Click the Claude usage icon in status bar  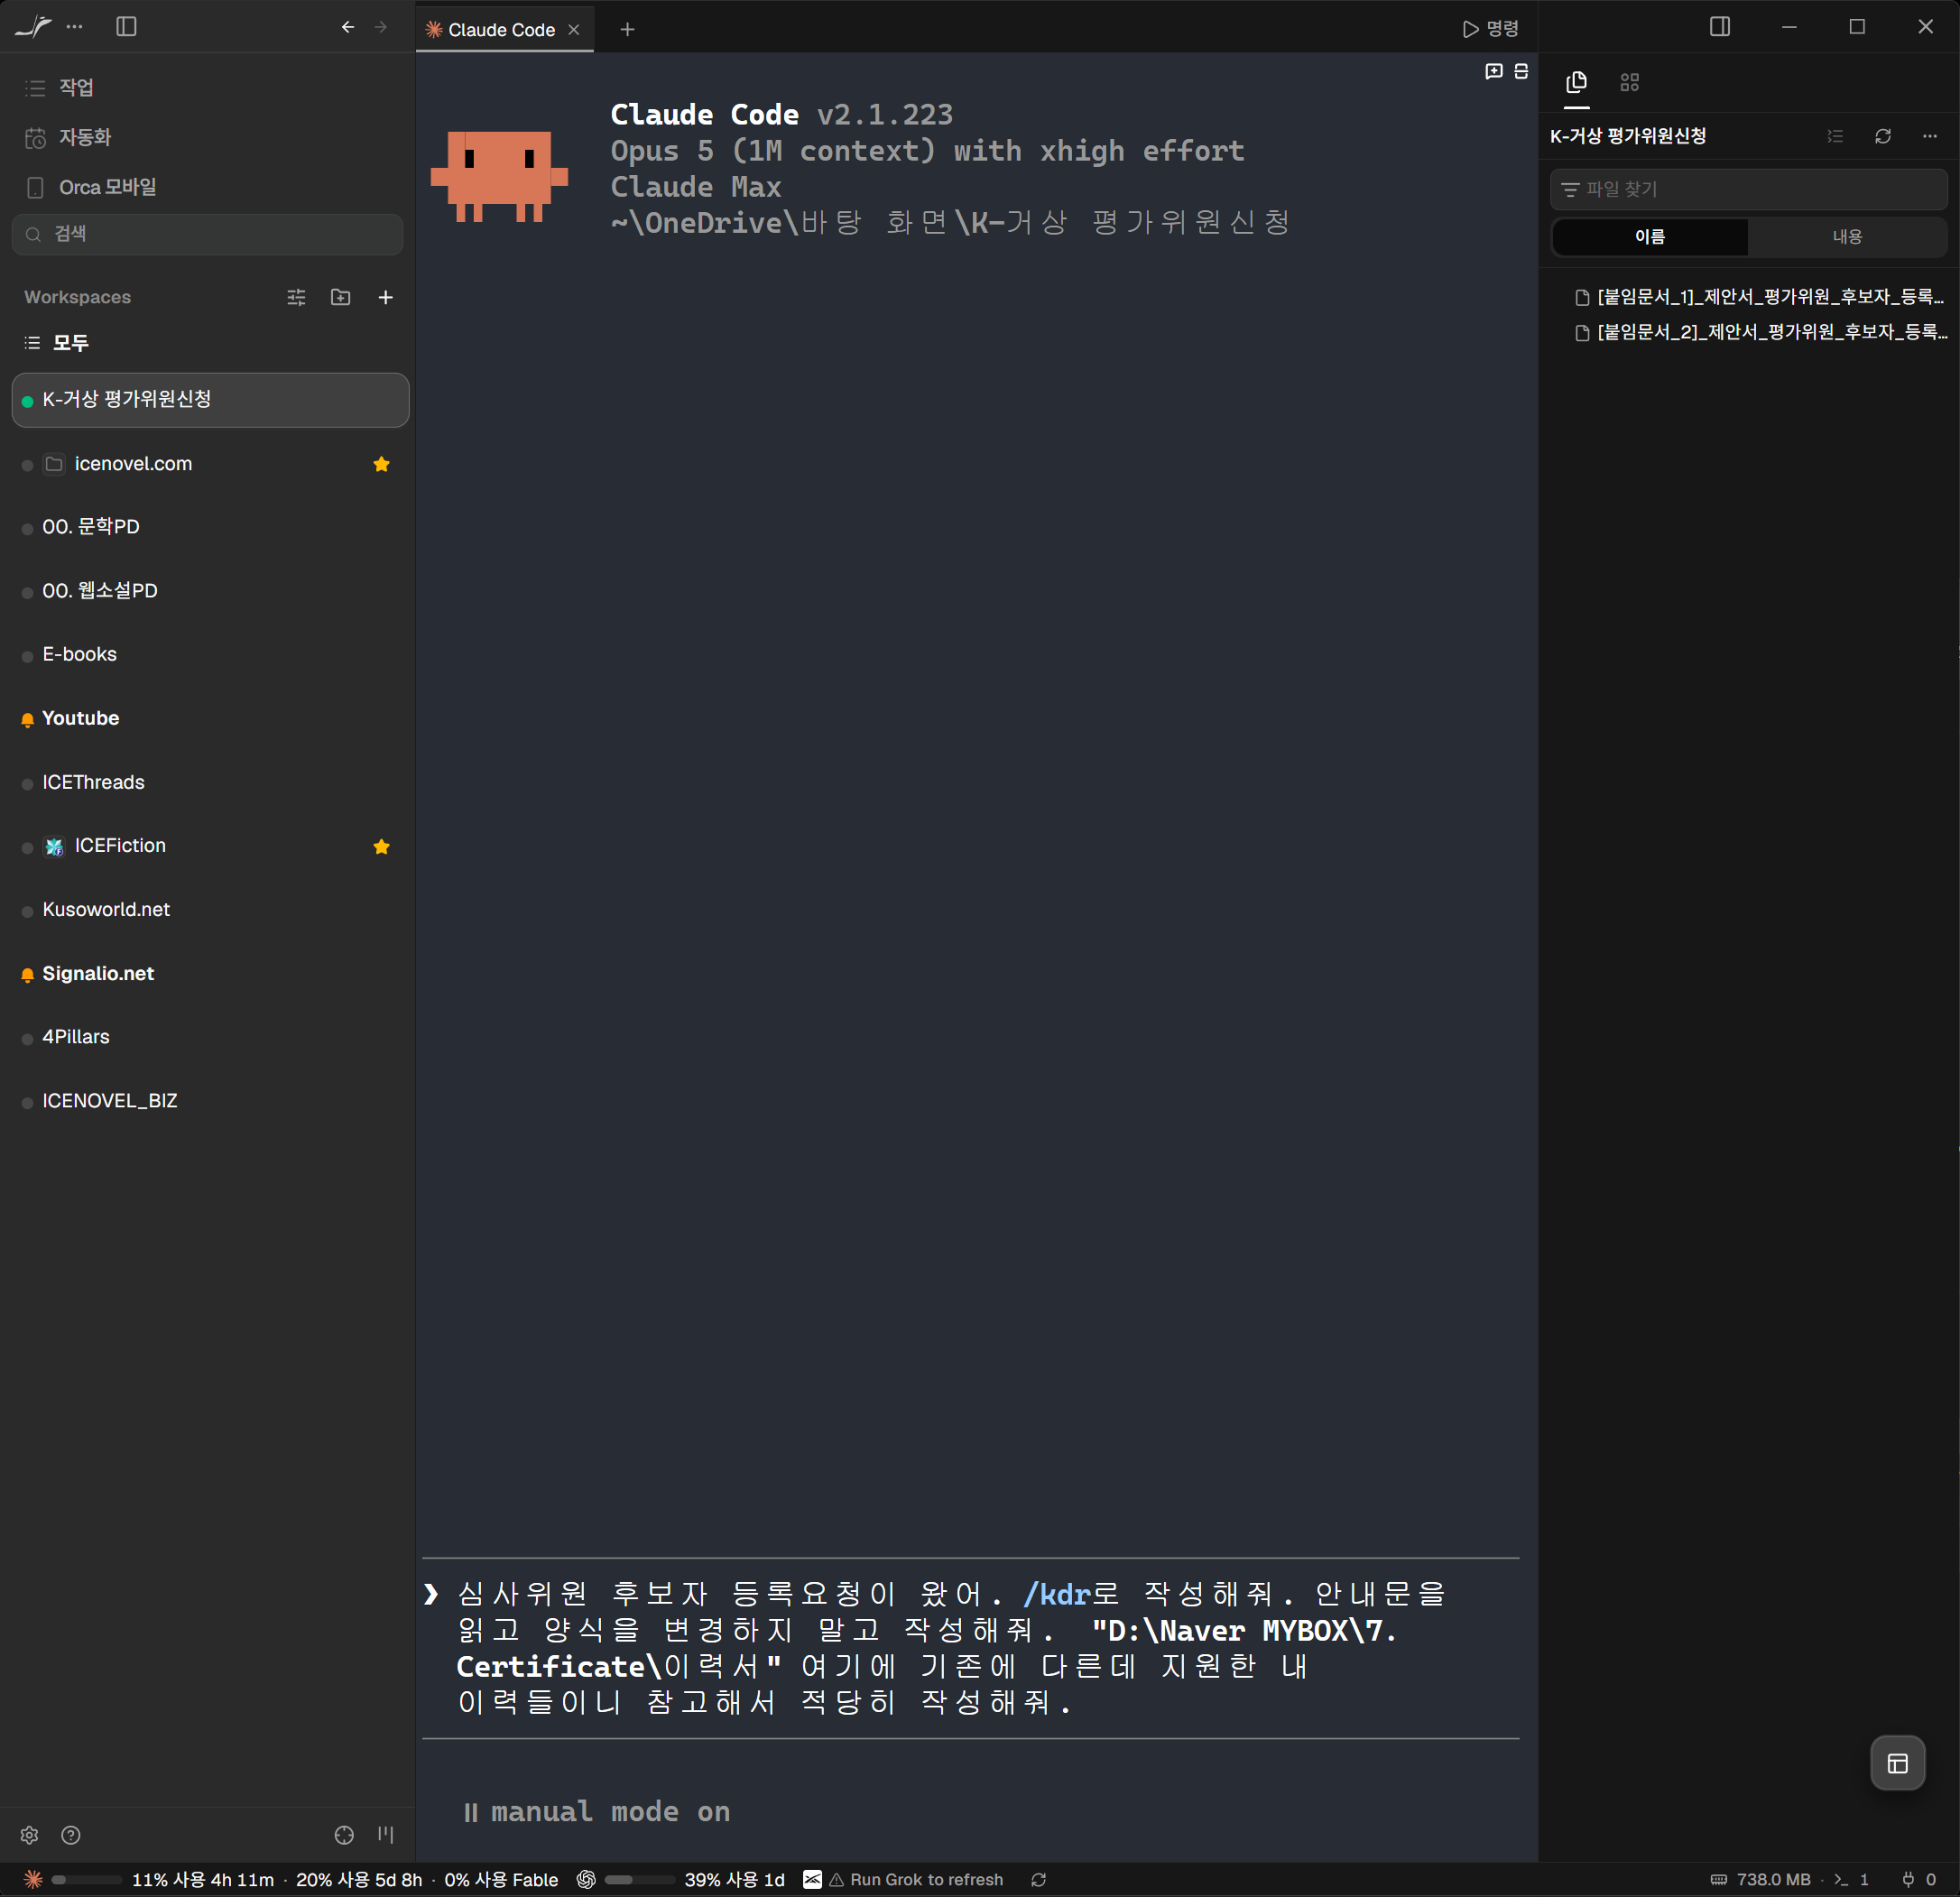pos(33,1879)
